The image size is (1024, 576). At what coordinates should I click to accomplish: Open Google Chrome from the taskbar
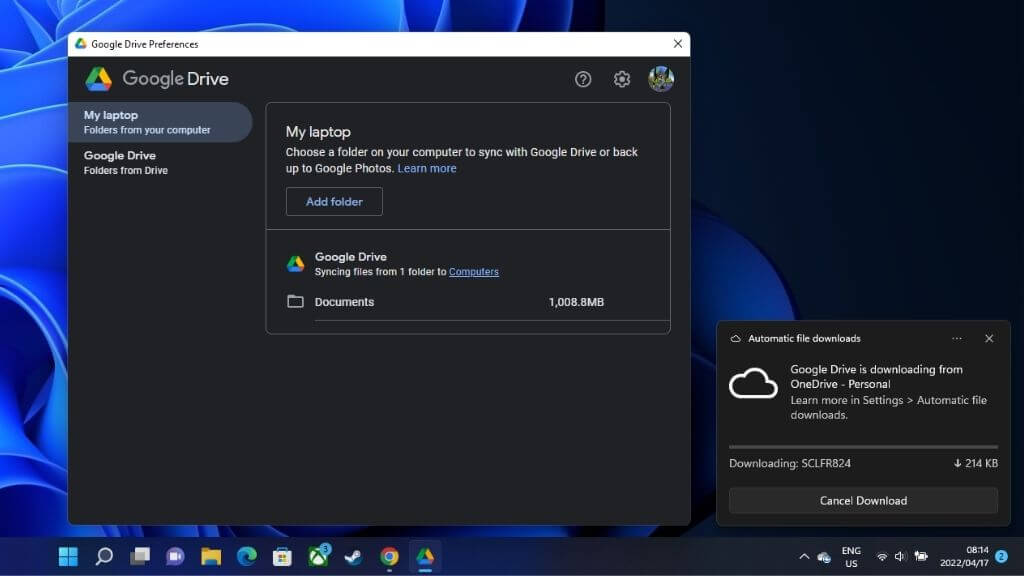[x=390, y=556]
